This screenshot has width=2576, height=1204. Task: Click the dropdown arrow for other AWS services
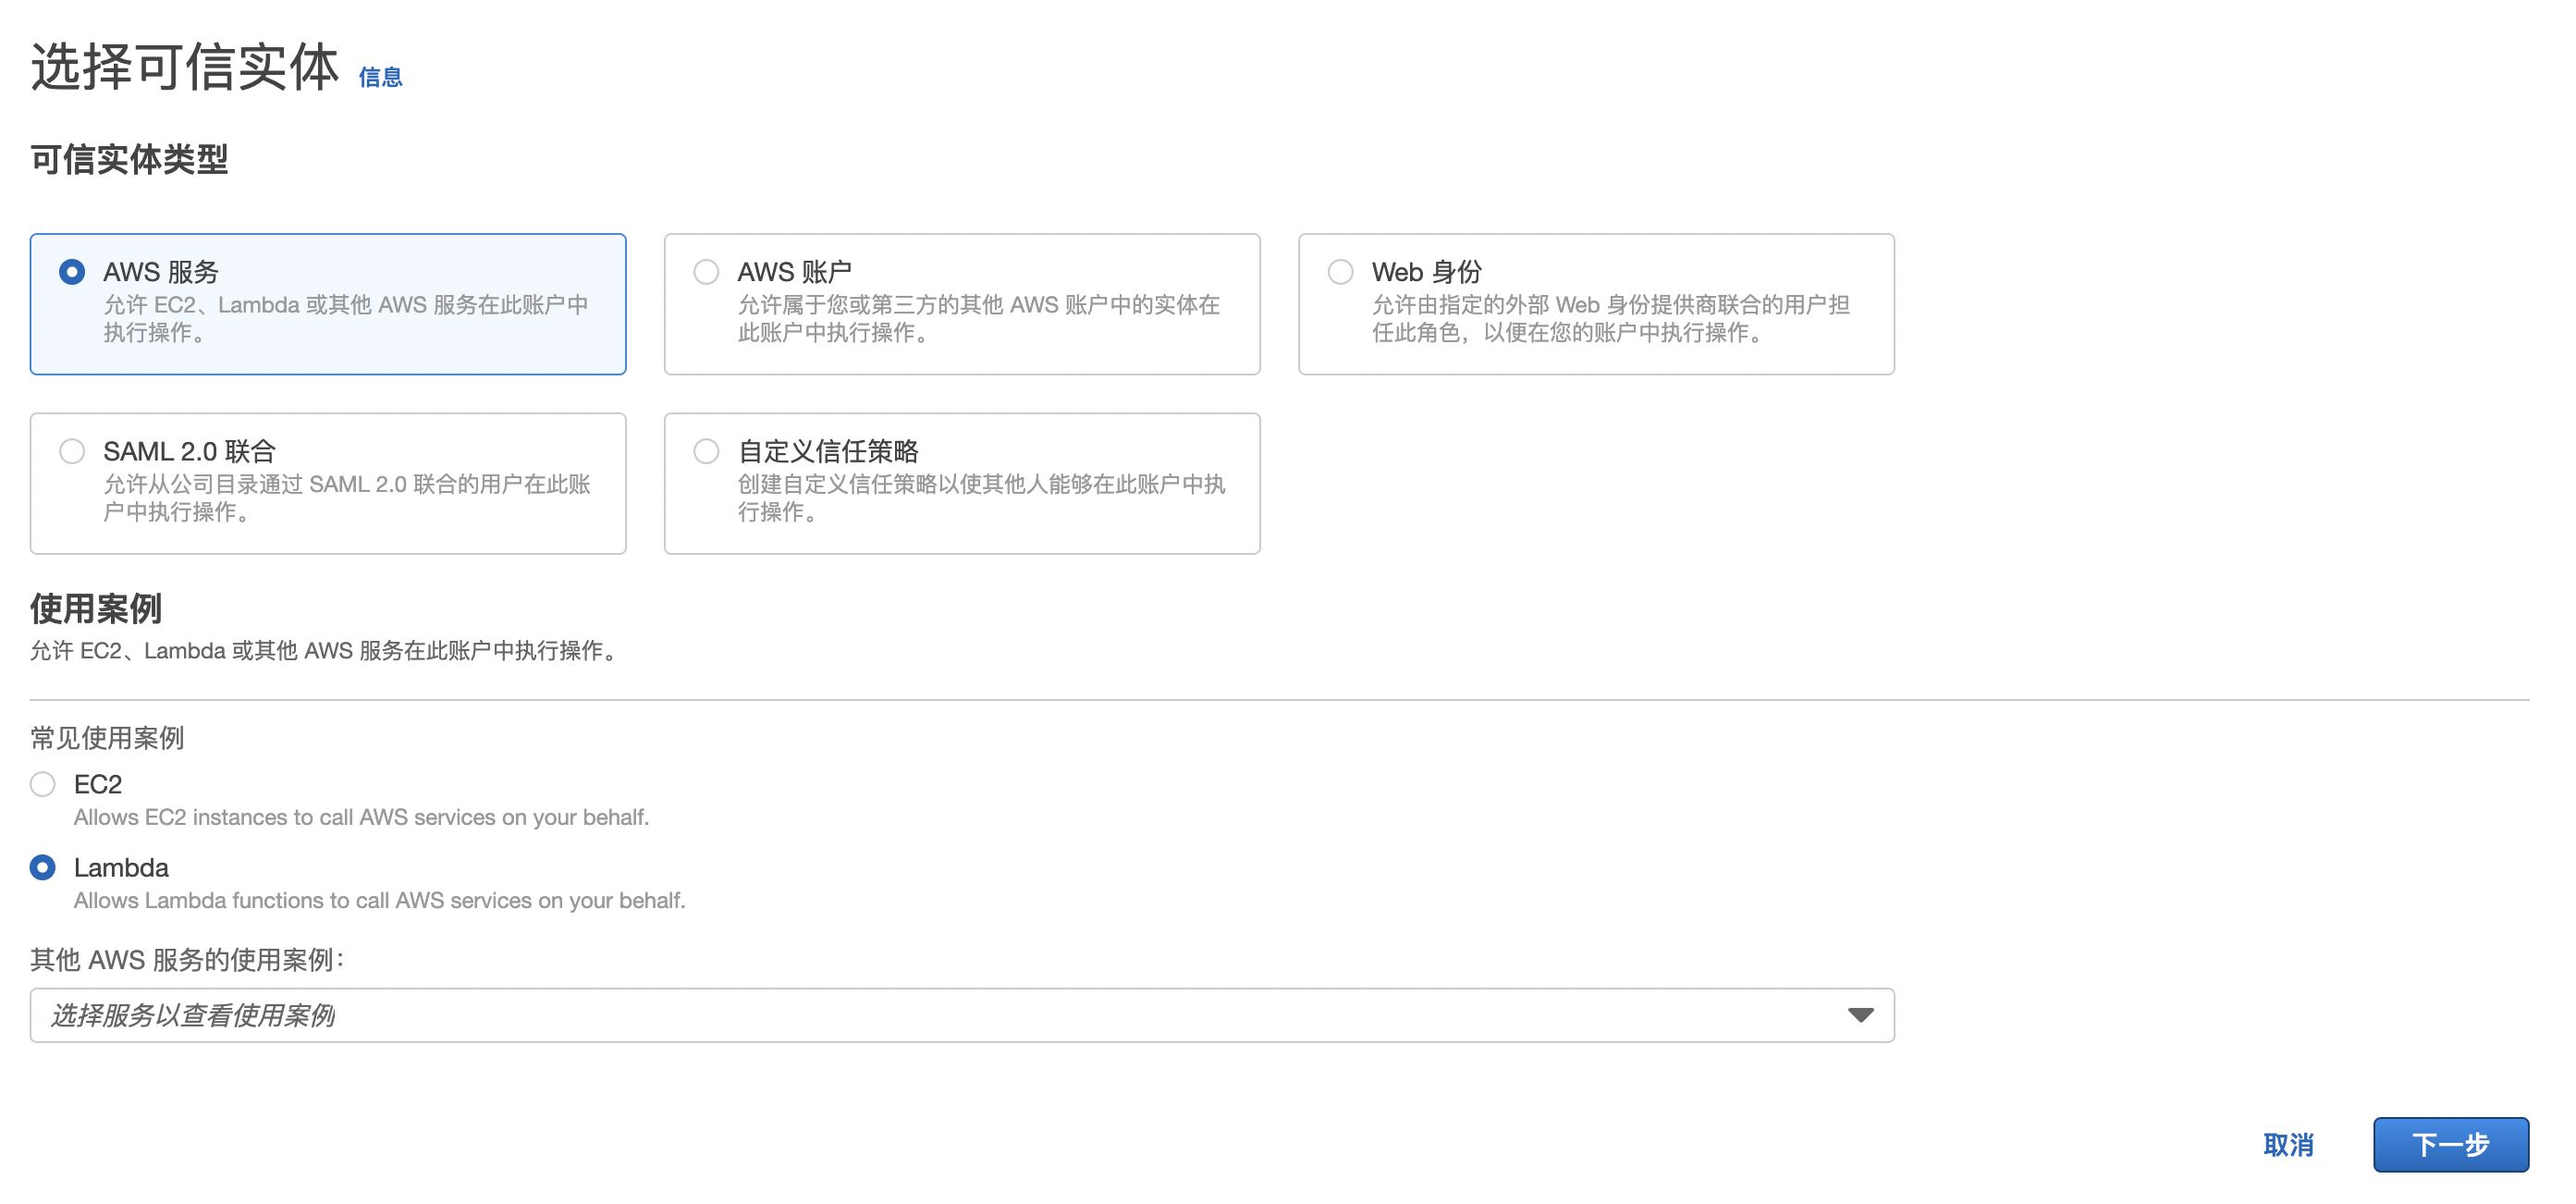pyautogui.click(x=1860, y=1015)
